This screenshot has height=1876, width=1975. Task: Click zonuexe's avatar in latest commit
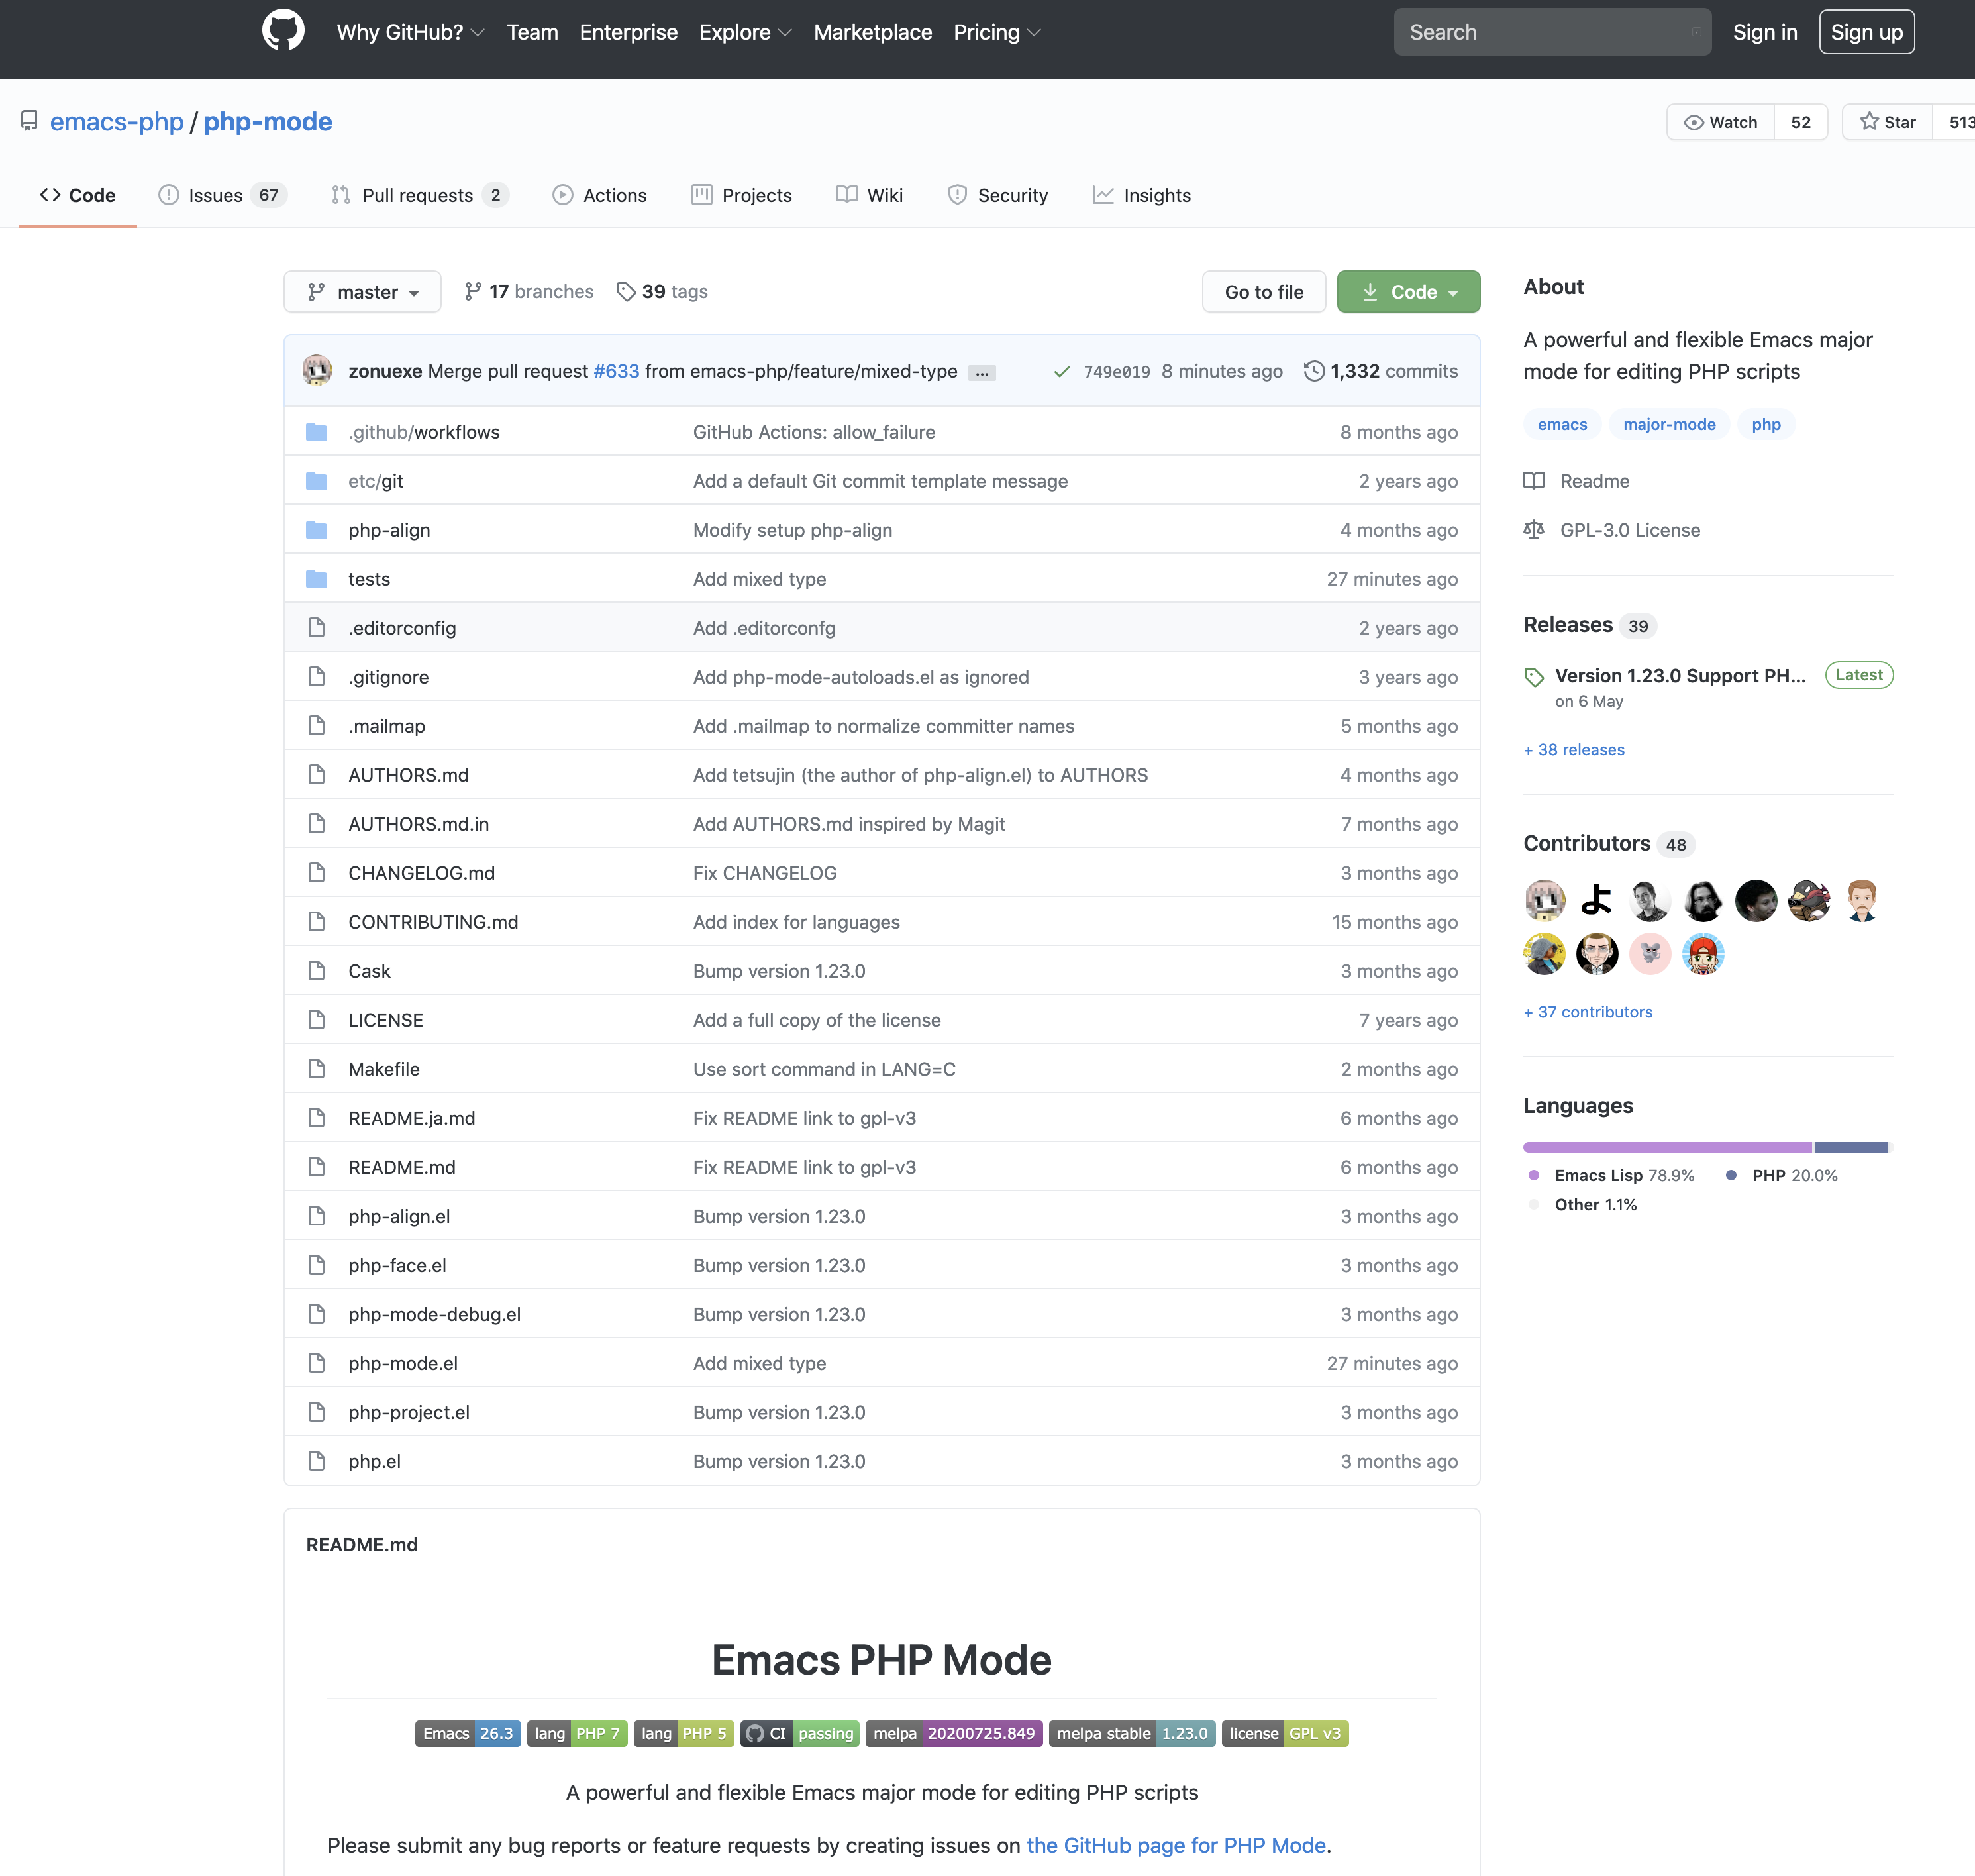(x=318, y=371)
